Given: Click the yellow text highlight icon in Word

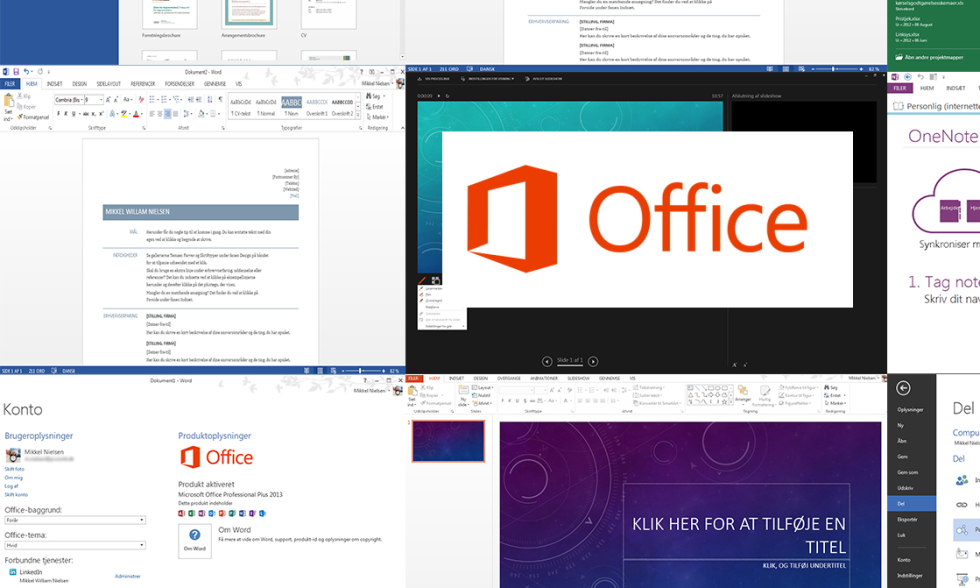Looking at the screenshot, I should 124,114.
